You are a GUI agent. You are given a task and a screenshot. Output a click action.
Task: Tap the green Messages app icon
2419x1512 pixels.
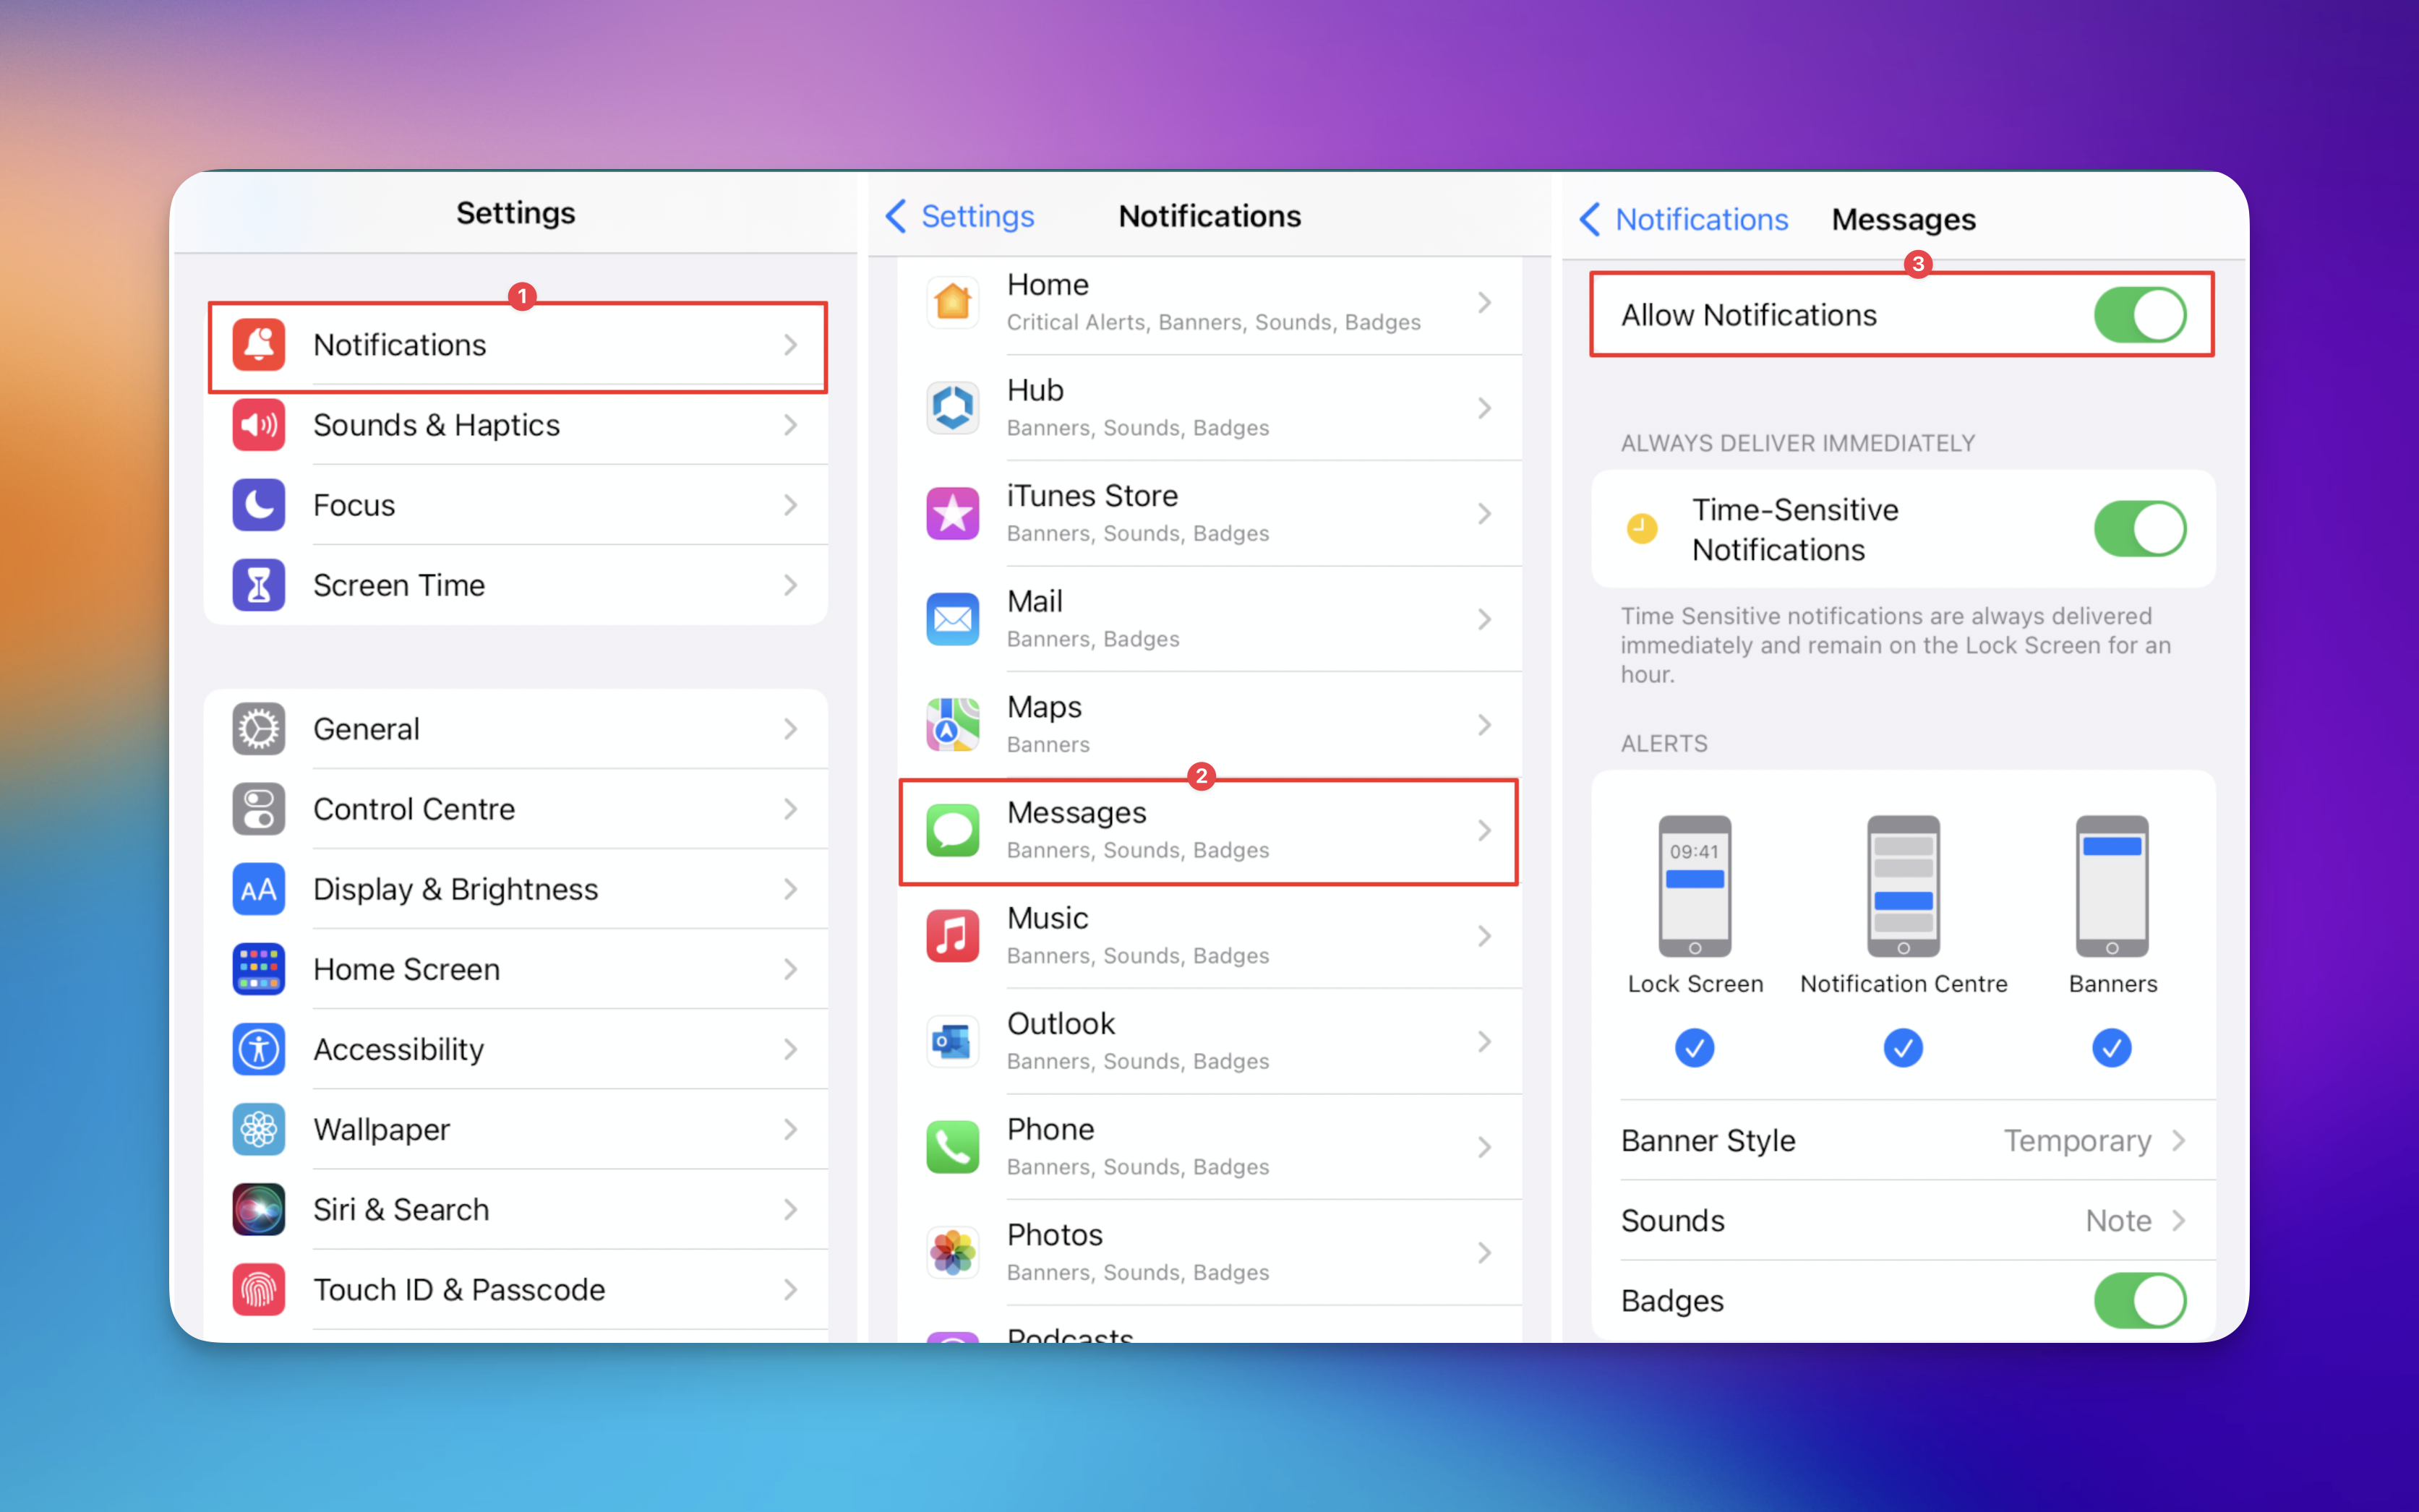pos(952,831)
